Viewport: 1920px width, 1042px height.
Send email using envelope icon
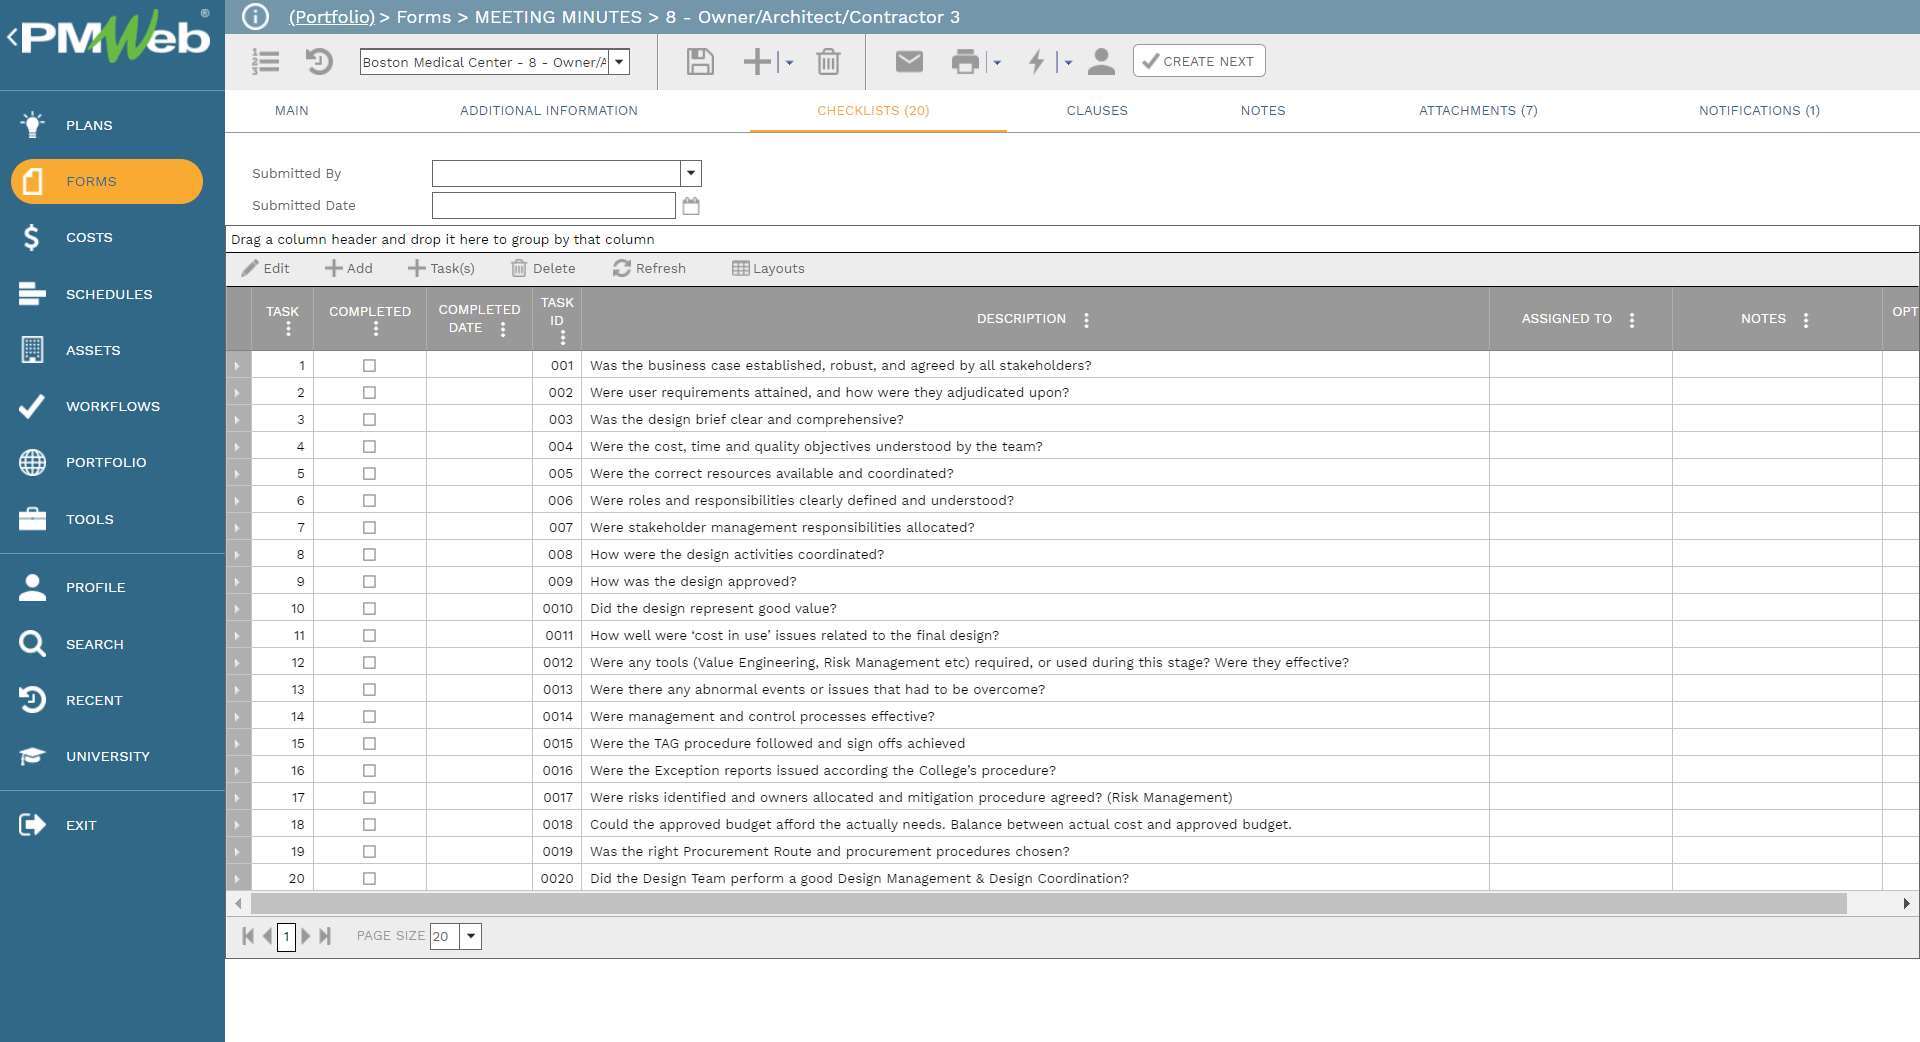(909, 62)
